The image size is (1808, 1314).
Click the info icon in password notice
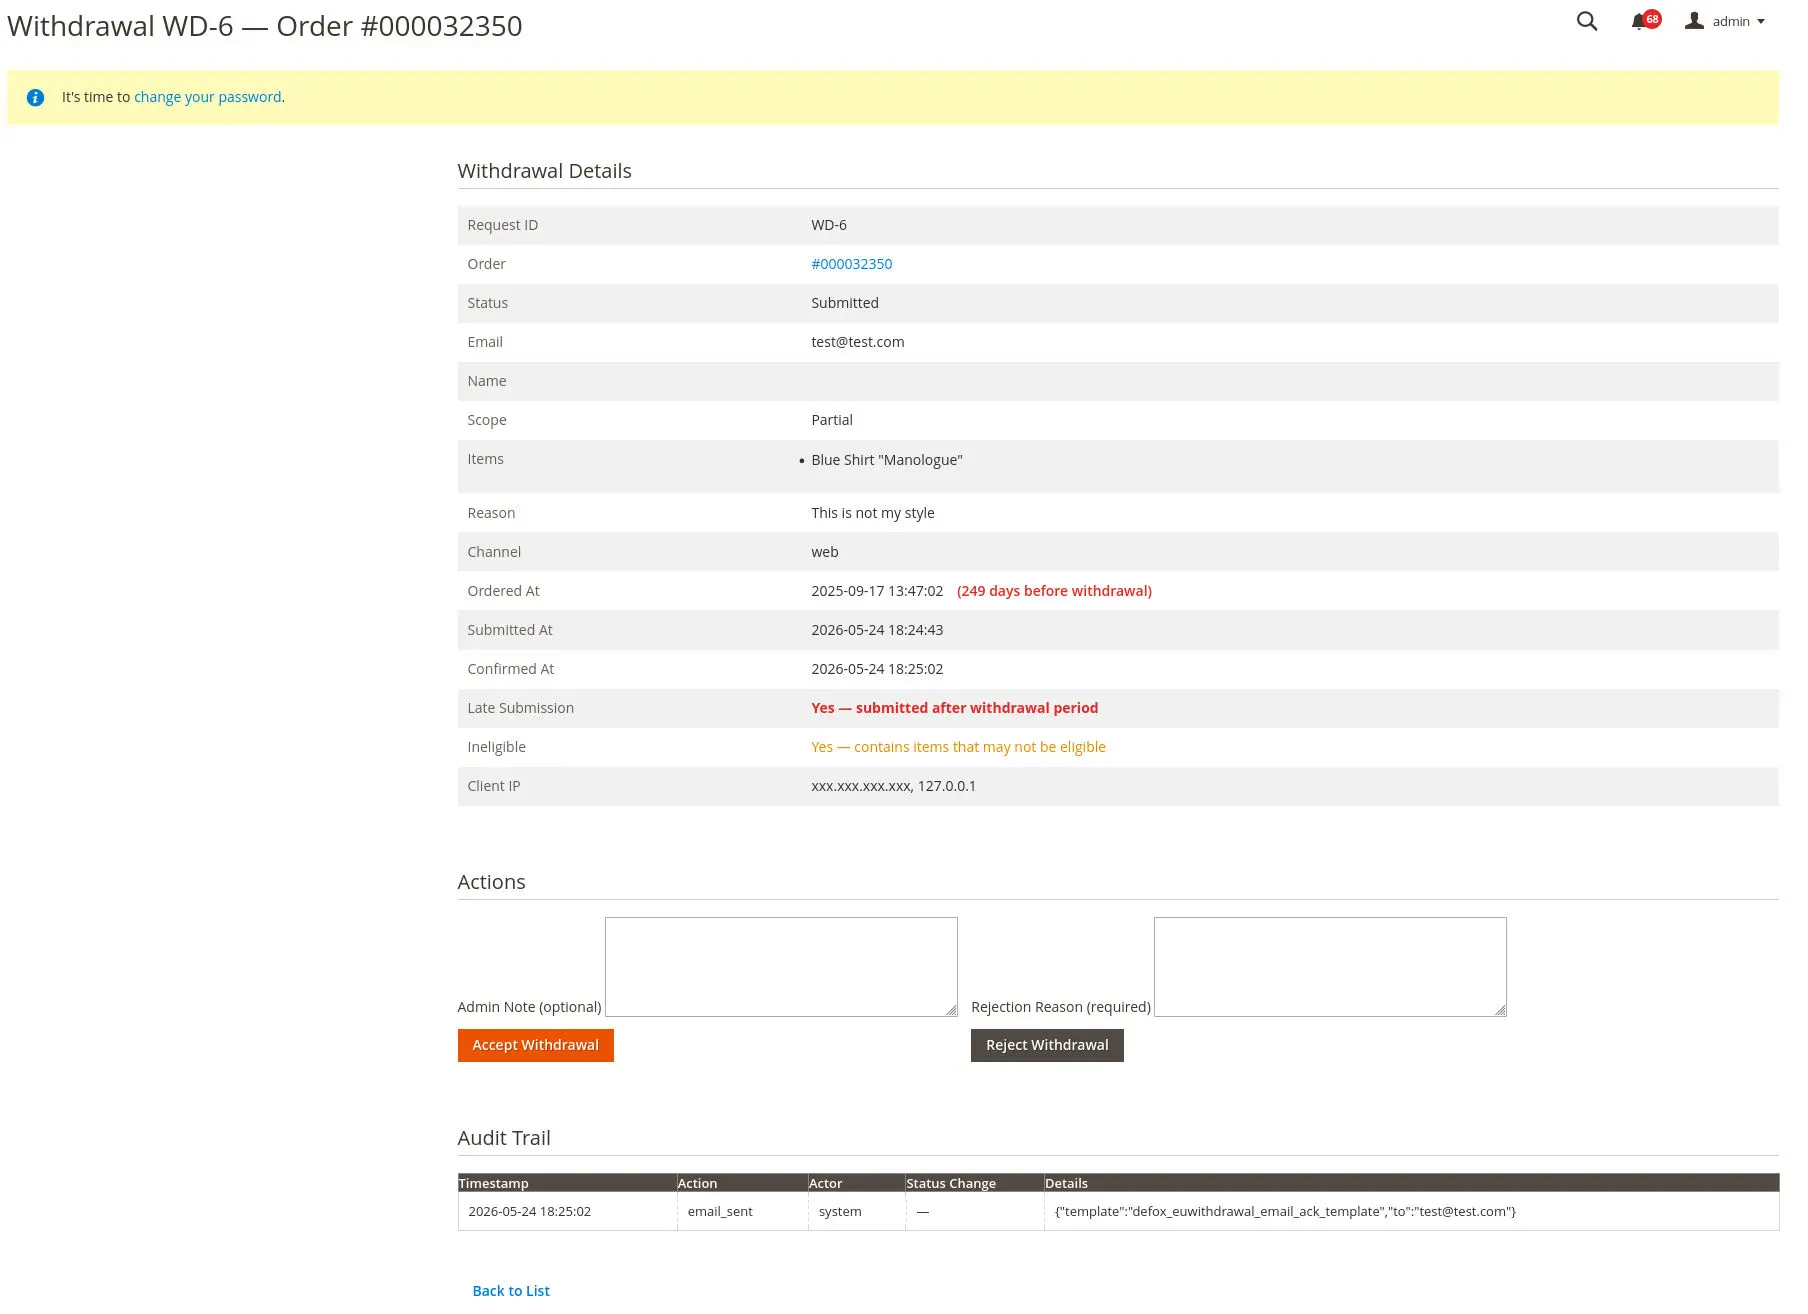coord(35,97)
